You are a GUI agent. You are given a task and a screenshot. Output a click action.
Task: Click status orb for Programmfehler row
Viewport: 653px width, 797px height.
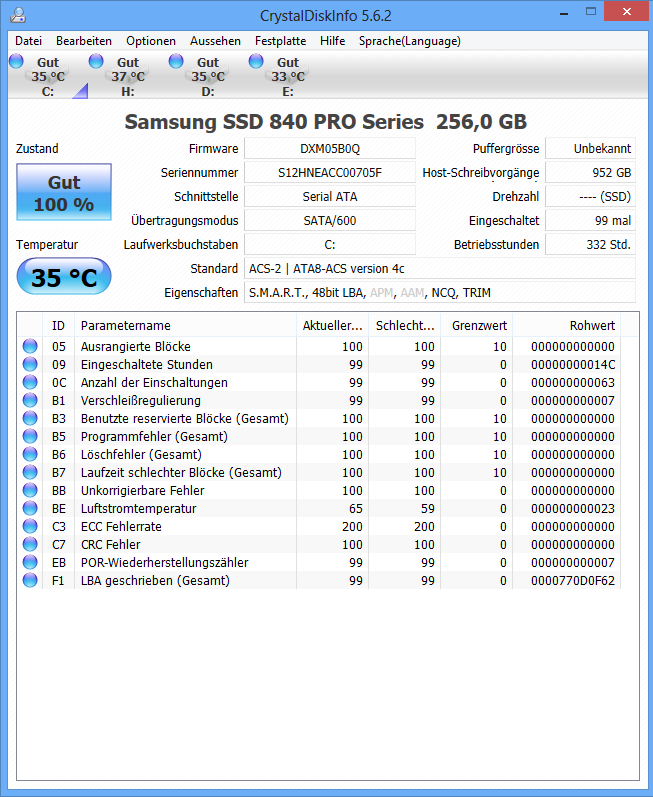(30, 436)
